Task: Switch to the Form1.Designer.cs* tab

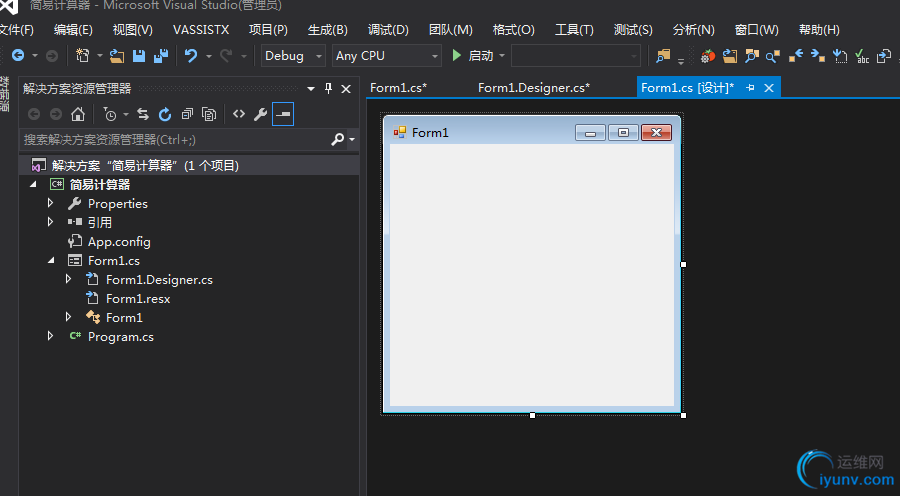Action: click(x=534, y=88)
